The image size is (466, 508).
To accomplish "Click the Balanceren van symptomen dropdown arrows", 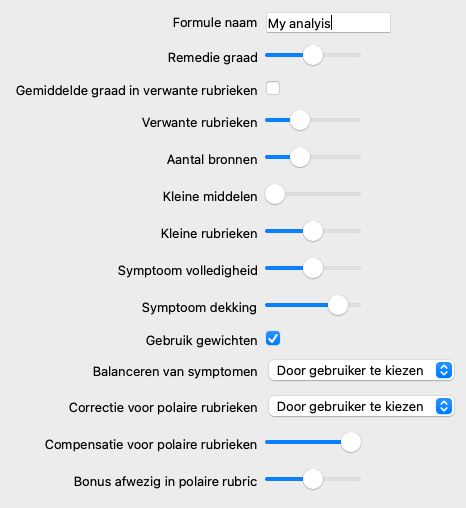I will click(444, 370).
